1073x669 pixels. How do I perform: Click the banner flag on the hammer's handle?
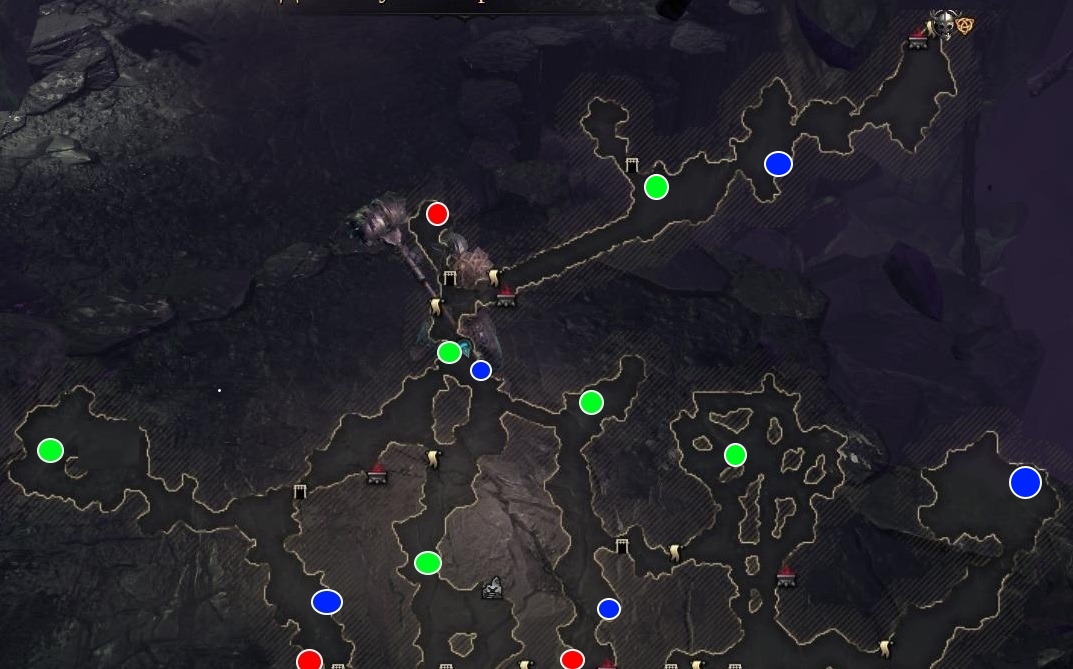tap(436, 306)
